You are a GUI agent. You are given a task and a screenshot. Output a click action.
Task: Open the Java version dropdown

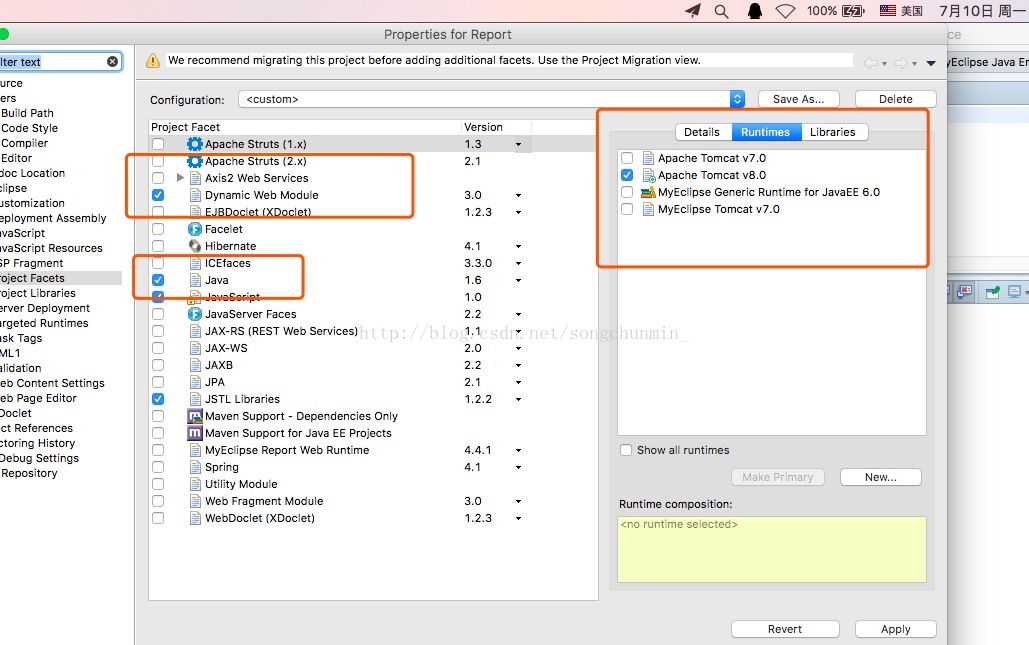518,281
